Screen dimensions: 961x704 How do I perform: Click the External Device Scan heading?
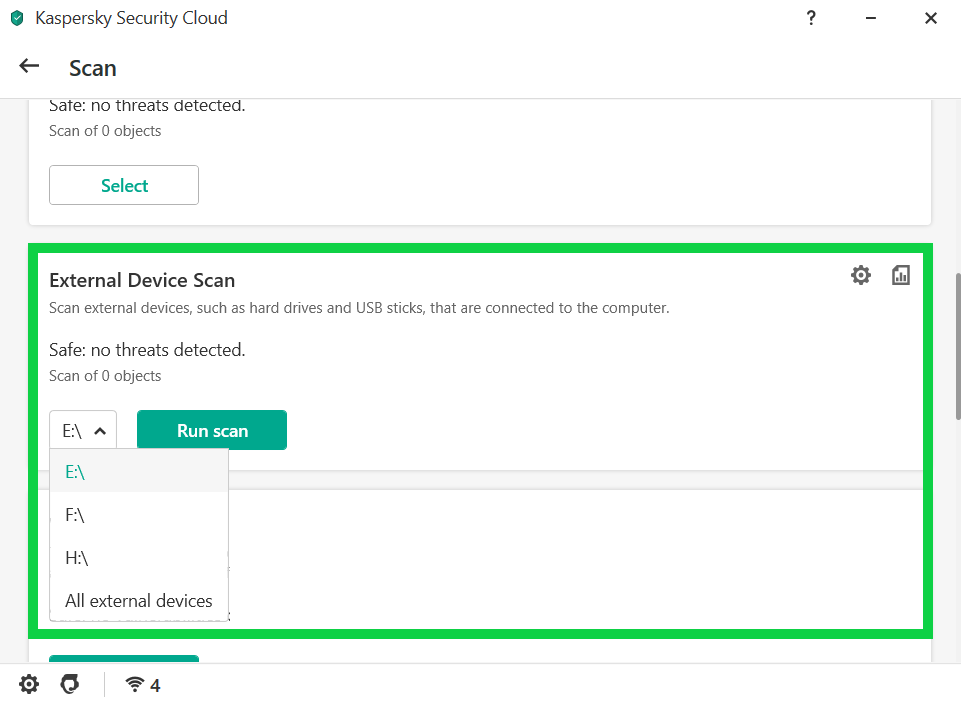[142, 280]
